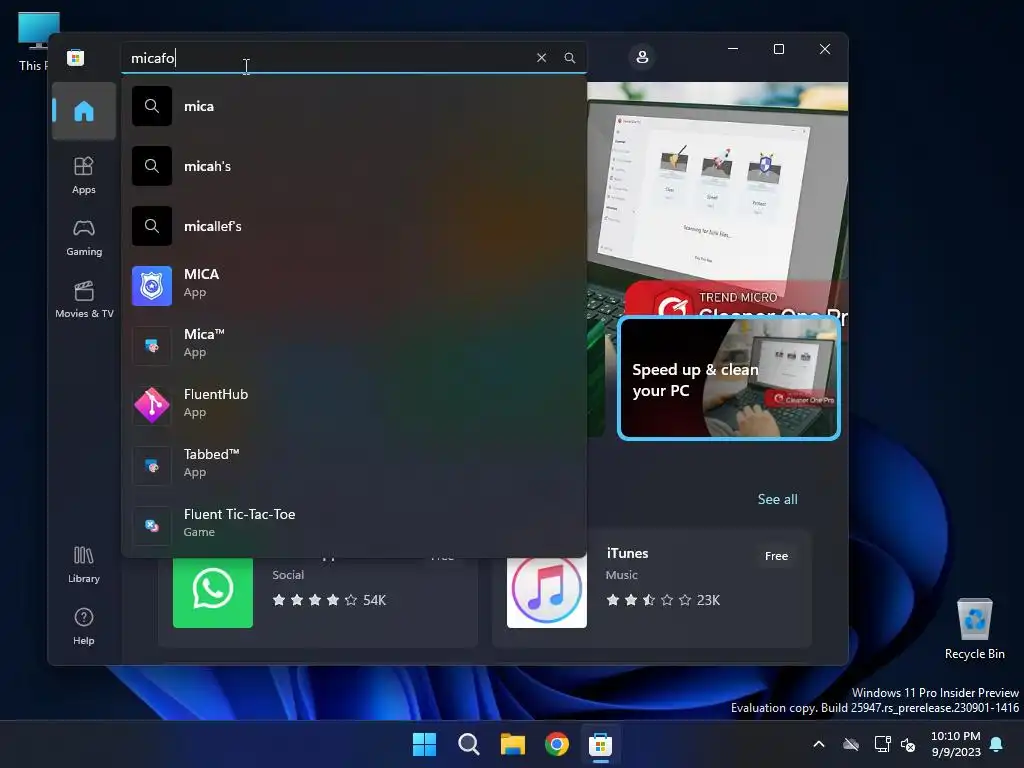
Task: Open the Windows Start menu
Action: pos(424,744)
